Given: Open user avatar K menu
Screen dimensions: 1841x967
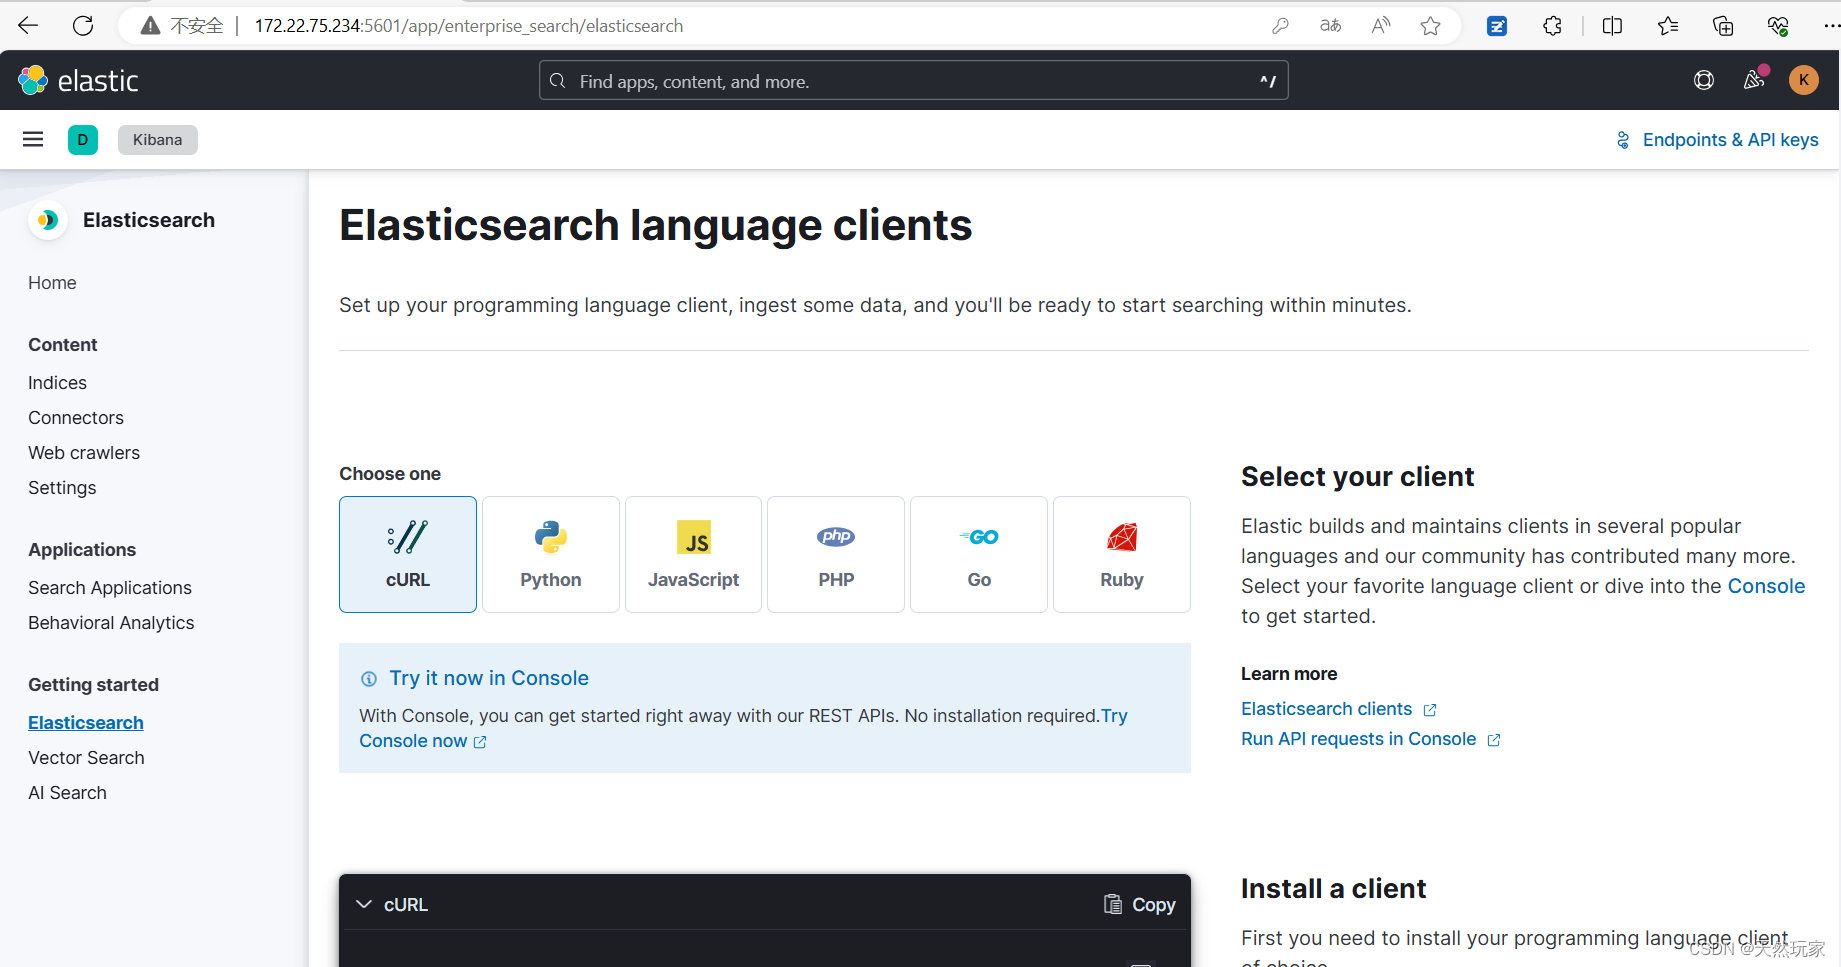Looking at the screenshot, I should [1804, 80].
